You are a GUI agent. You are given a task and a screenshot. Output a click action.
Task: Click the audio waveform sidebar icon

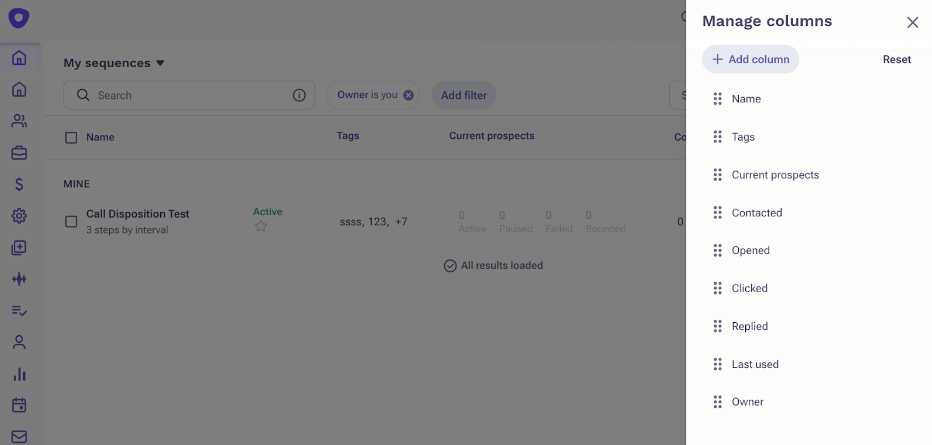(19, 279)
